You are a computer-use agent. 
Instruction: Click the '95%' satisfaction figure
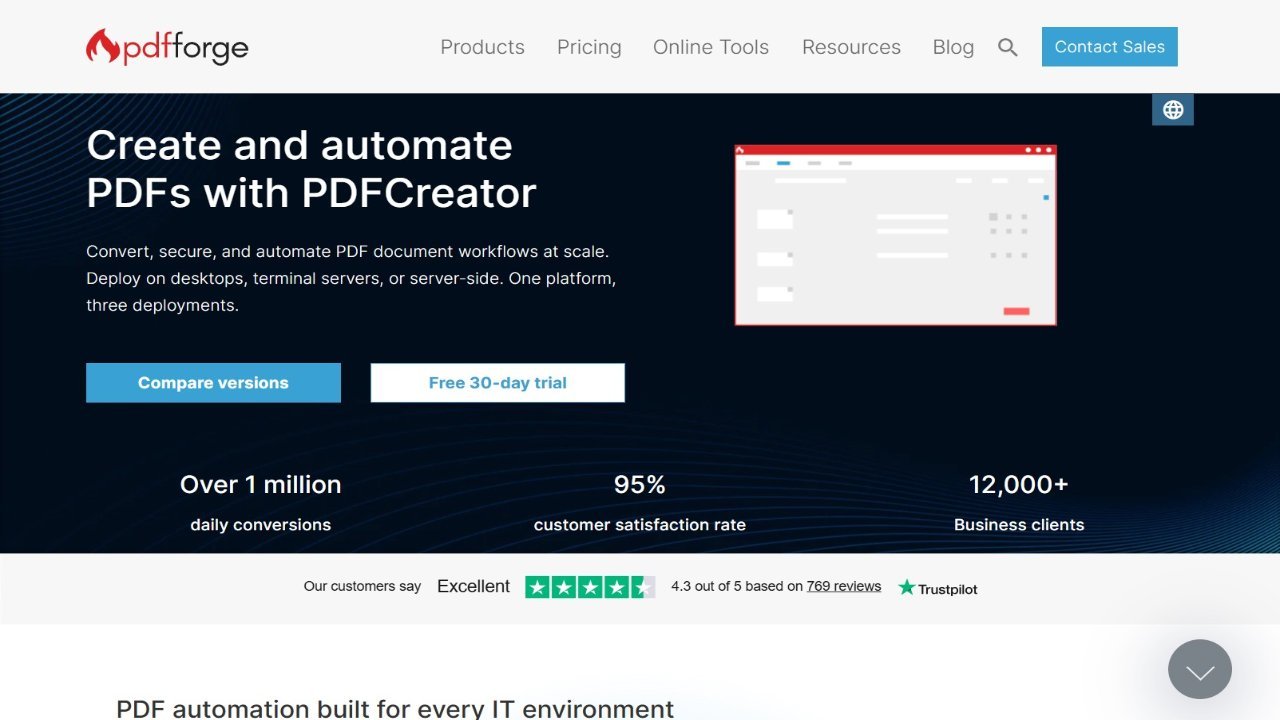[640, 484]
